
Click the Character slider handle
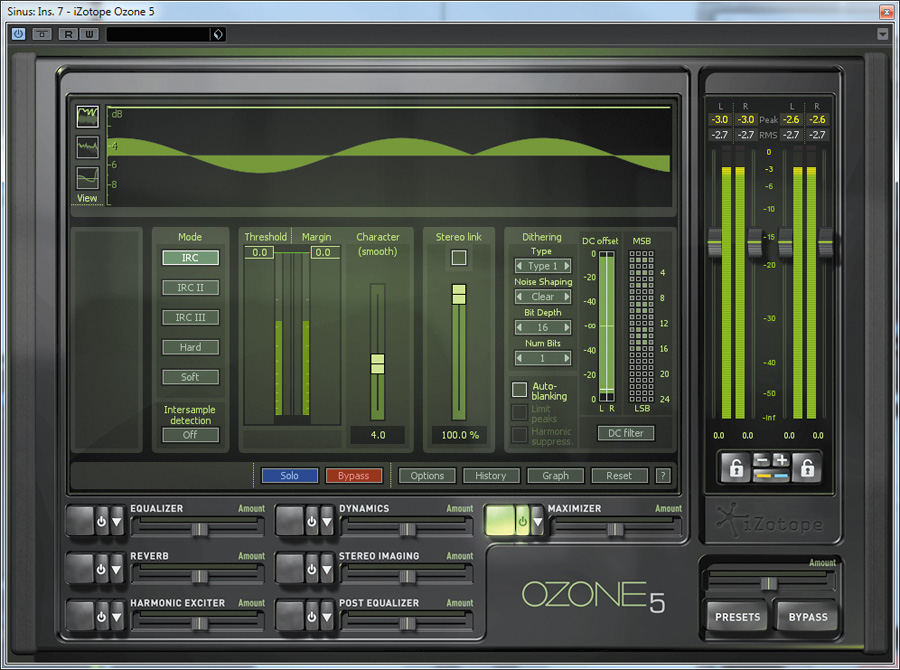378,364
